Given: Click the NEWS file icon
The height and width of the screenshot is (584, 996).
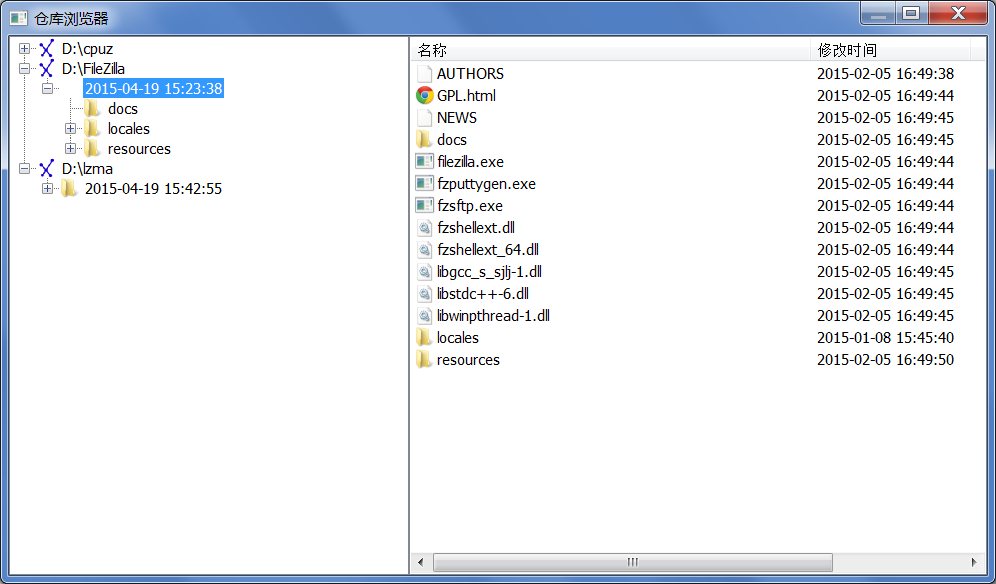Looking at the screenshot, I should click(x=424, y=118).
